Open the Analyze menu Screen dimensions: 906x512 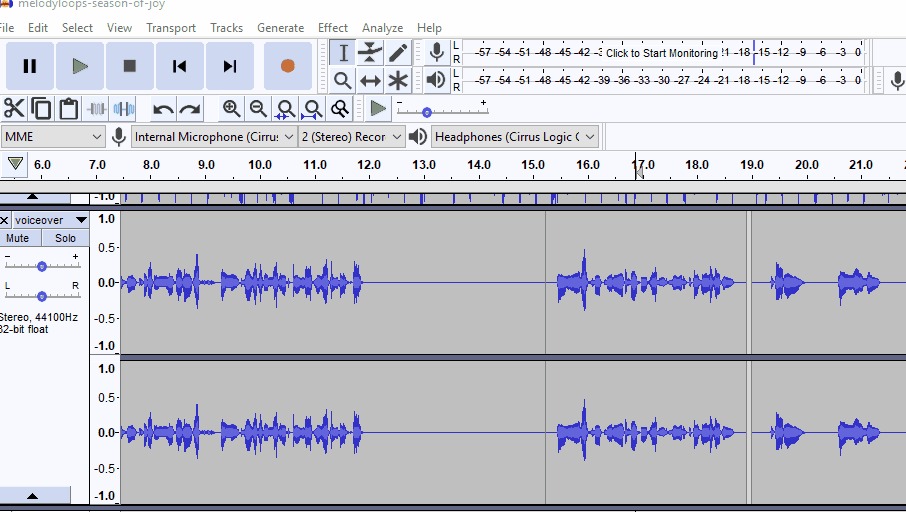383,28
